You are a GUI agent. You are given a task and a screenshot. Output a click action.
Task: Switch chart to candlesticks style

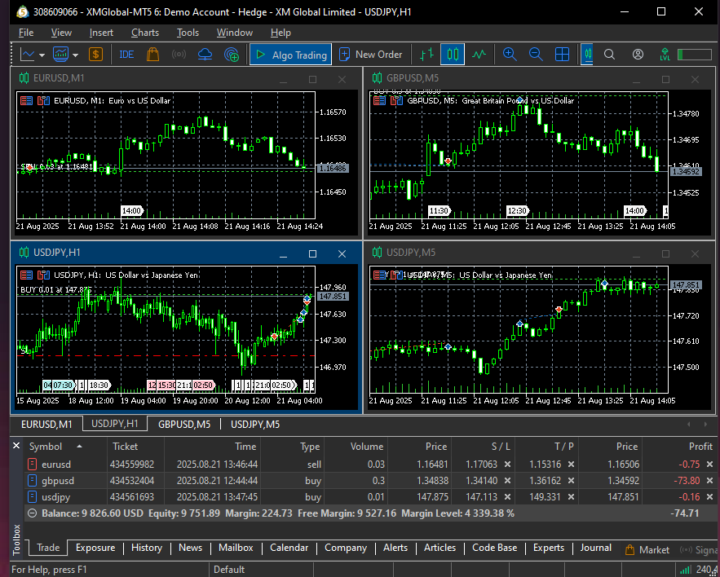coord(452,54)
